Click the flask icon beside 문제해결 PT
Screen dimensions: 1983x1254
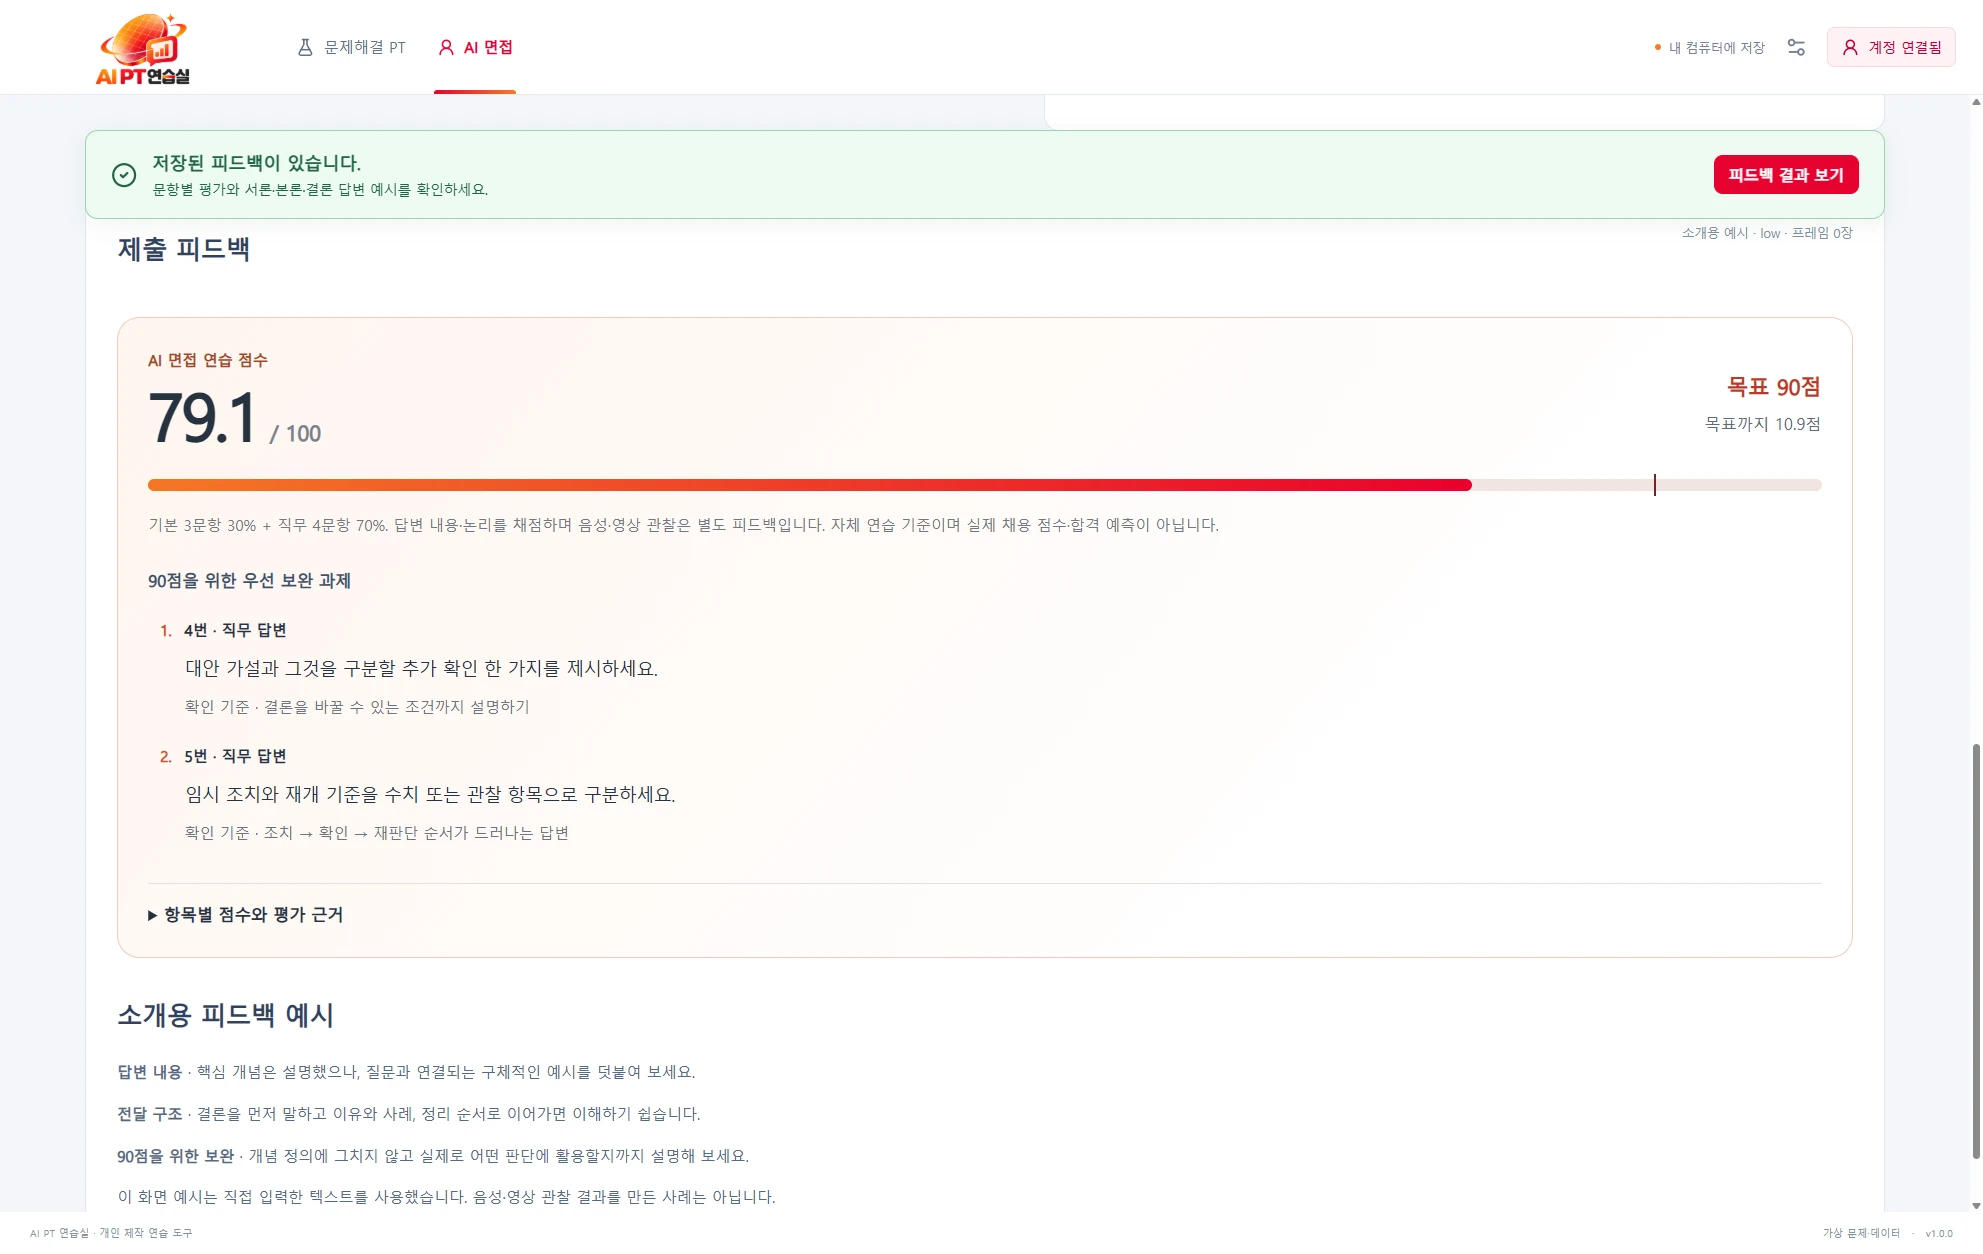(305, 47)
